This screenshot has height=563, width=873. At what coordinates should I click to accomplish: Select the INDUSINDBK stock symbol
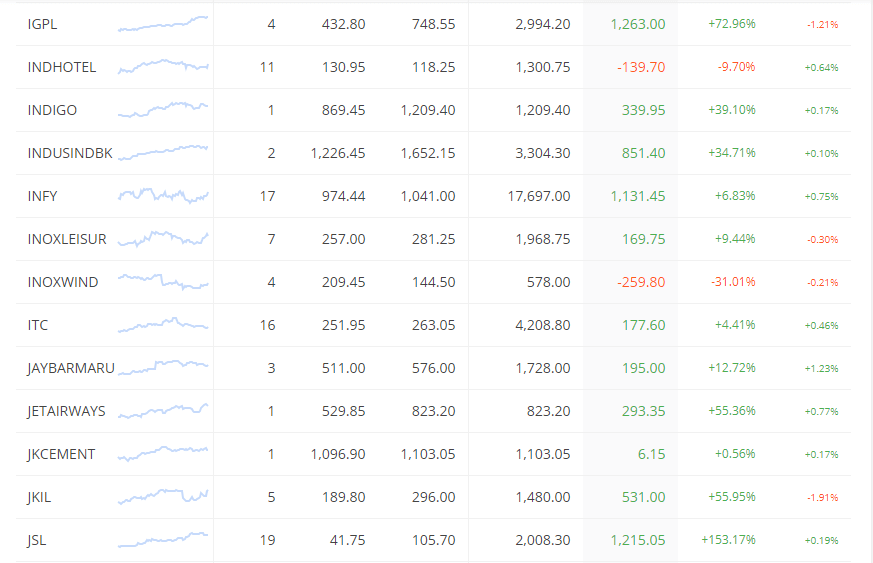click(x=70, y=153)
